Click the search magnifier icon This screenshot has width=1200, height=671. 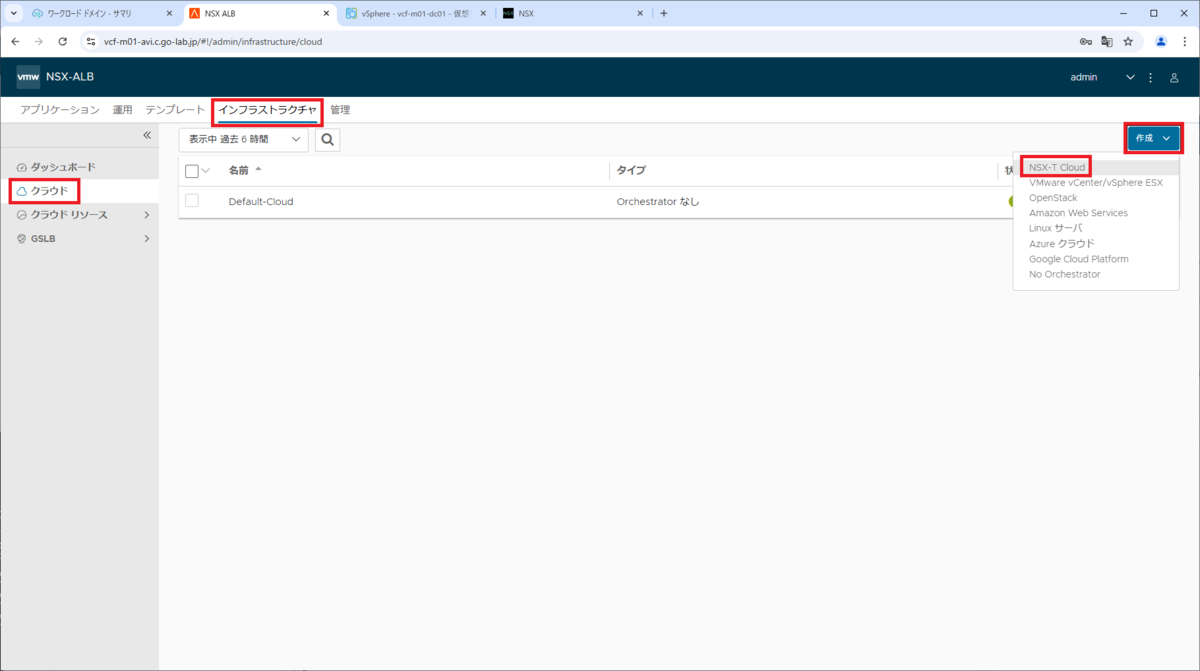coord(327,139)
